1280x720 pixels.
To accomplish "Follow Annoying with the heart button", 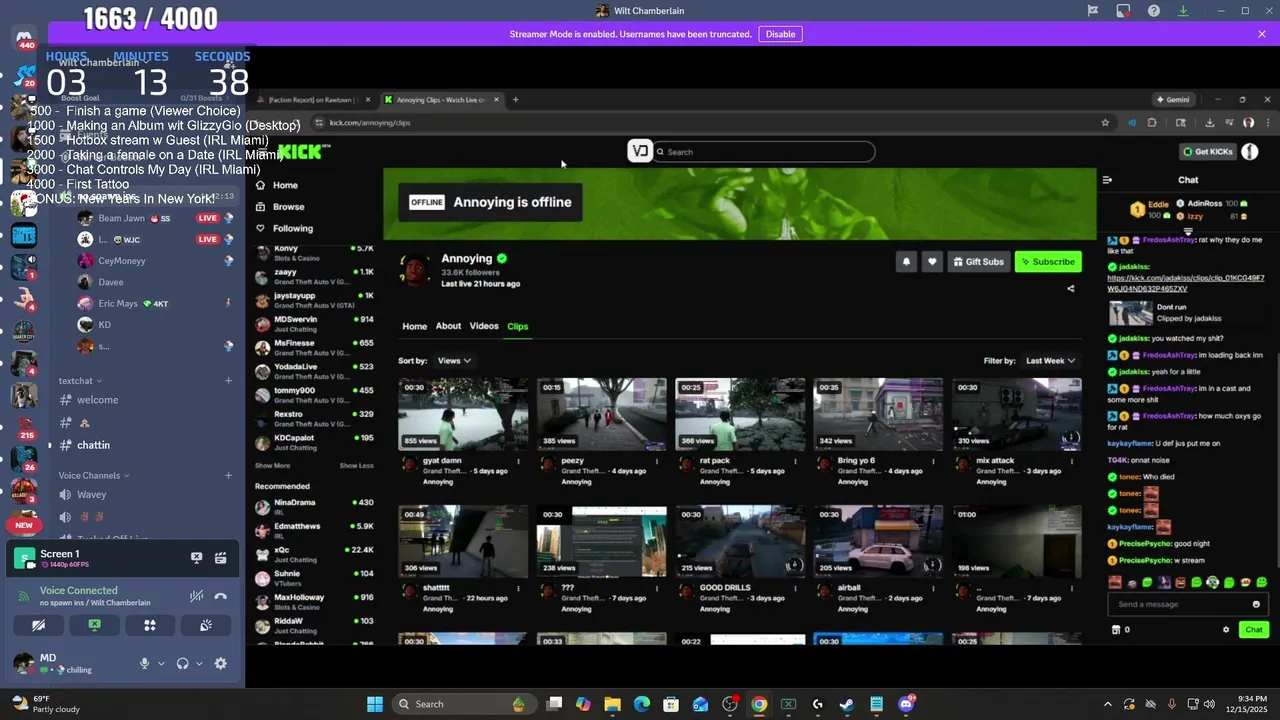I will pyautogui.click(x=932, y=262).
